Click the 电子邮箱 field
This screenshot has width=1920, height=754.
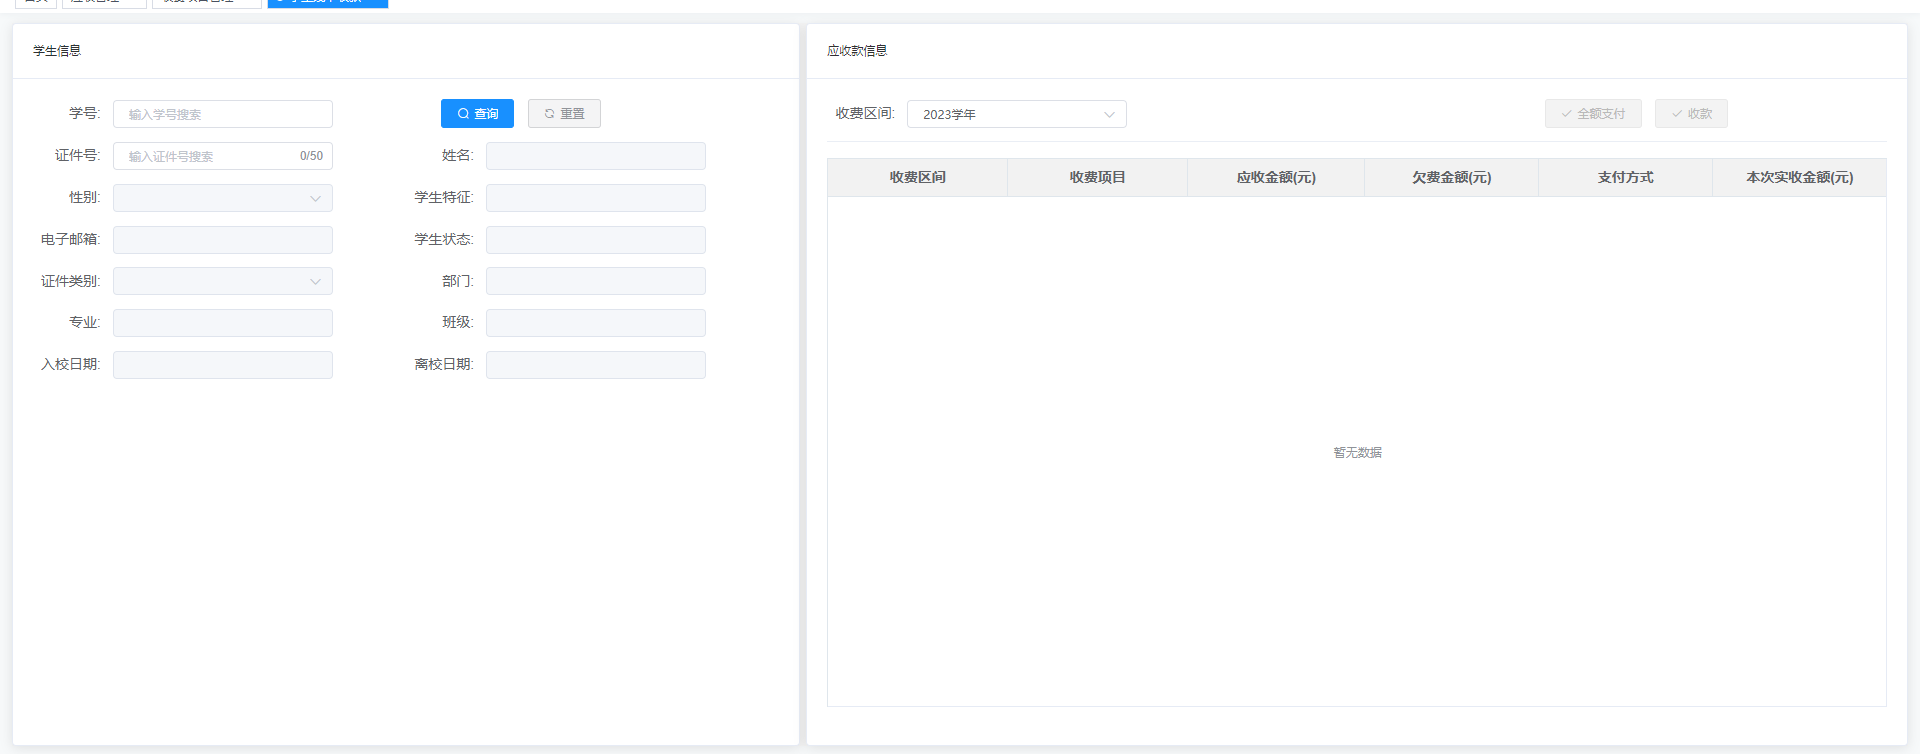coord(223,240)
